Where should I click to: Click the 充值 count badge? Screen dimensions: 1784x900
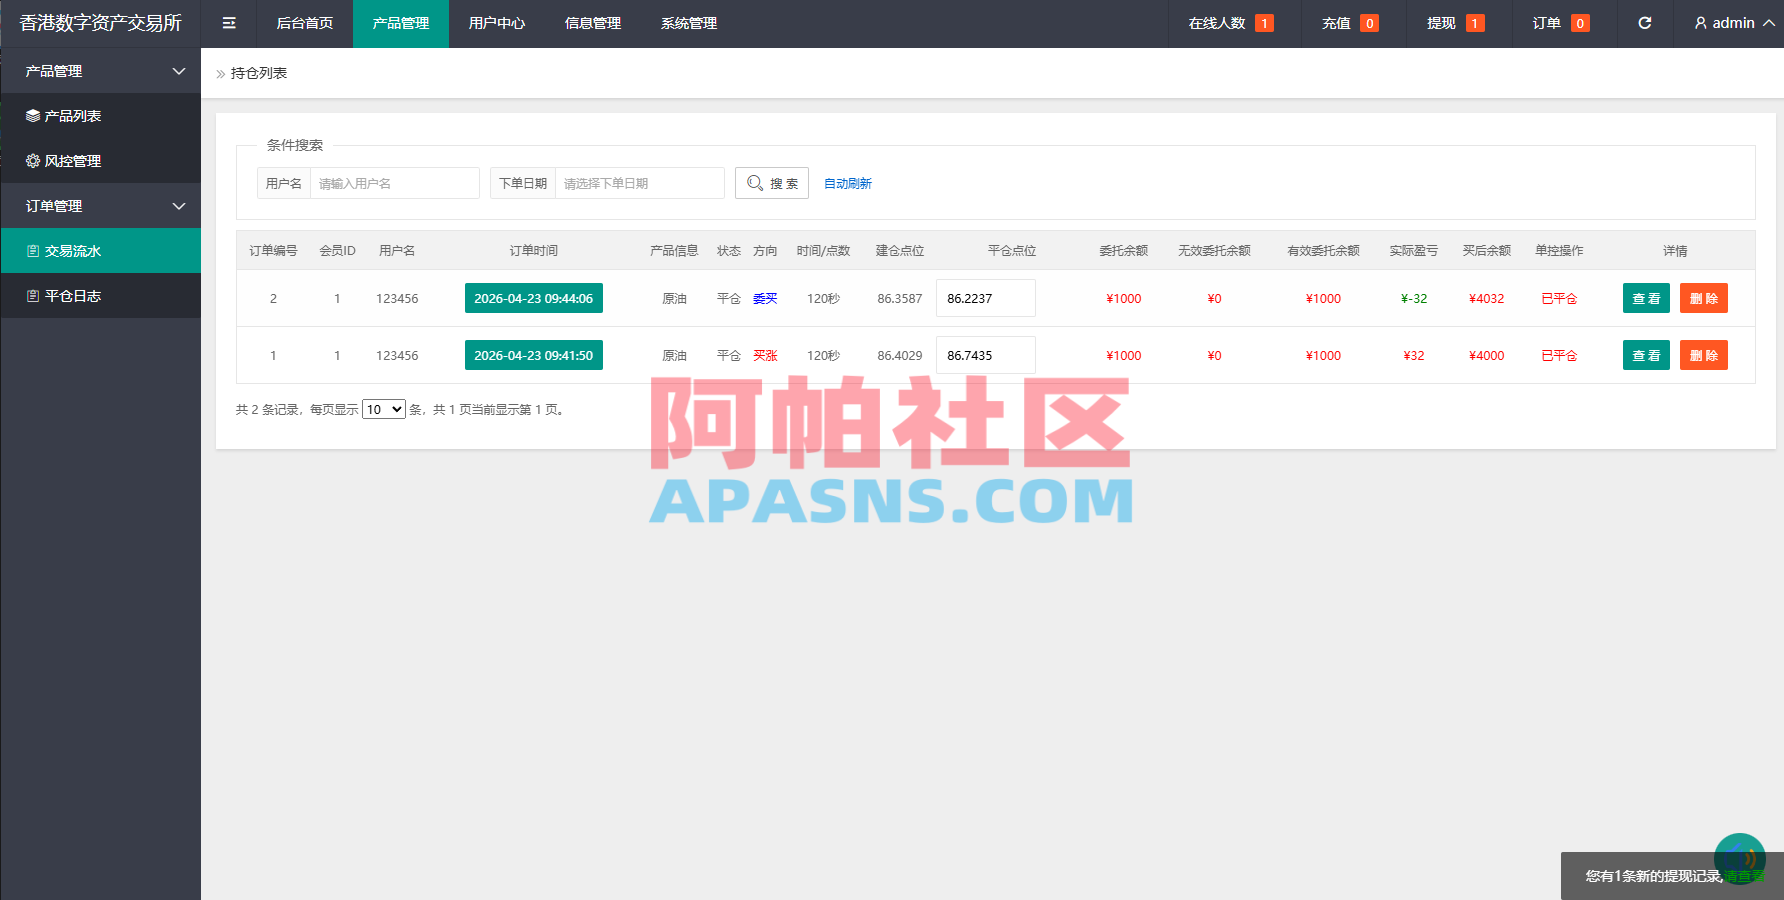(x=1370, y=23)
